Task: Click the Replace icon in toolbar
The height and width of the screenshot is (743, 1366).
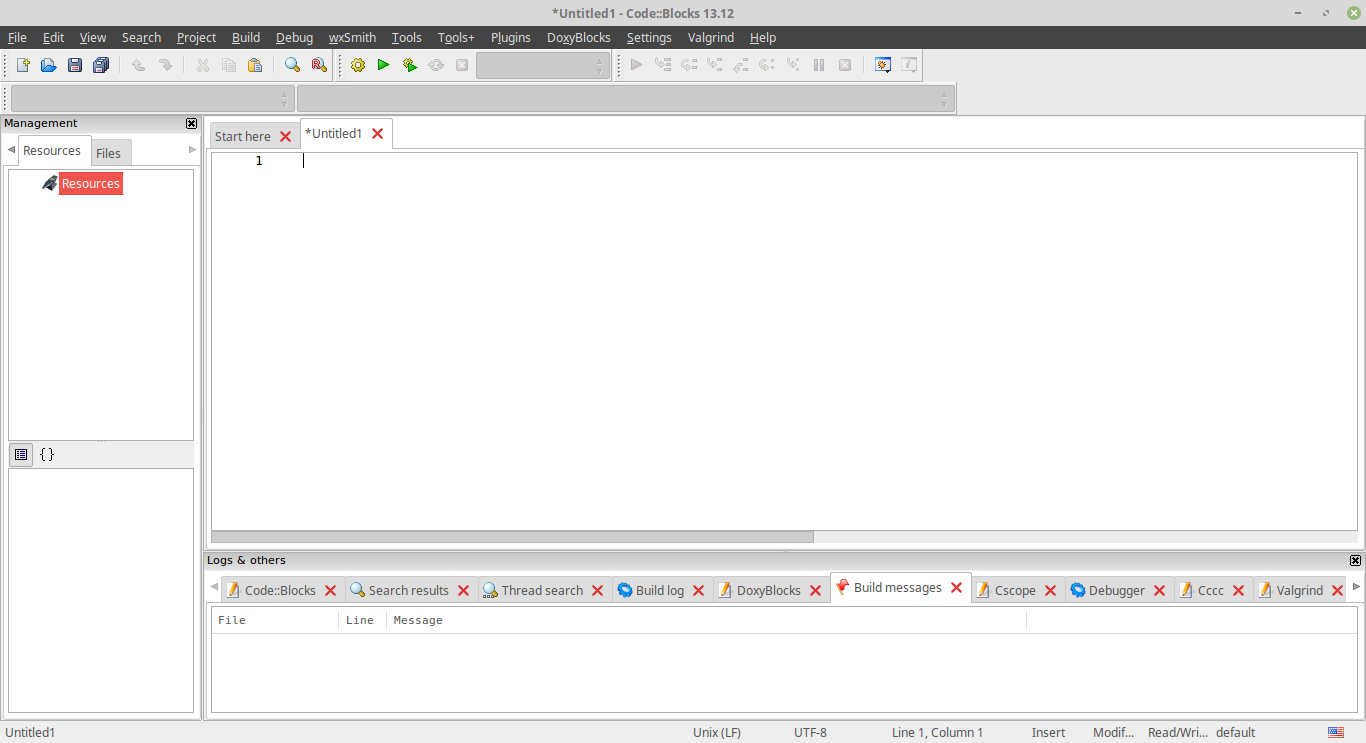Action: [319, 65]
